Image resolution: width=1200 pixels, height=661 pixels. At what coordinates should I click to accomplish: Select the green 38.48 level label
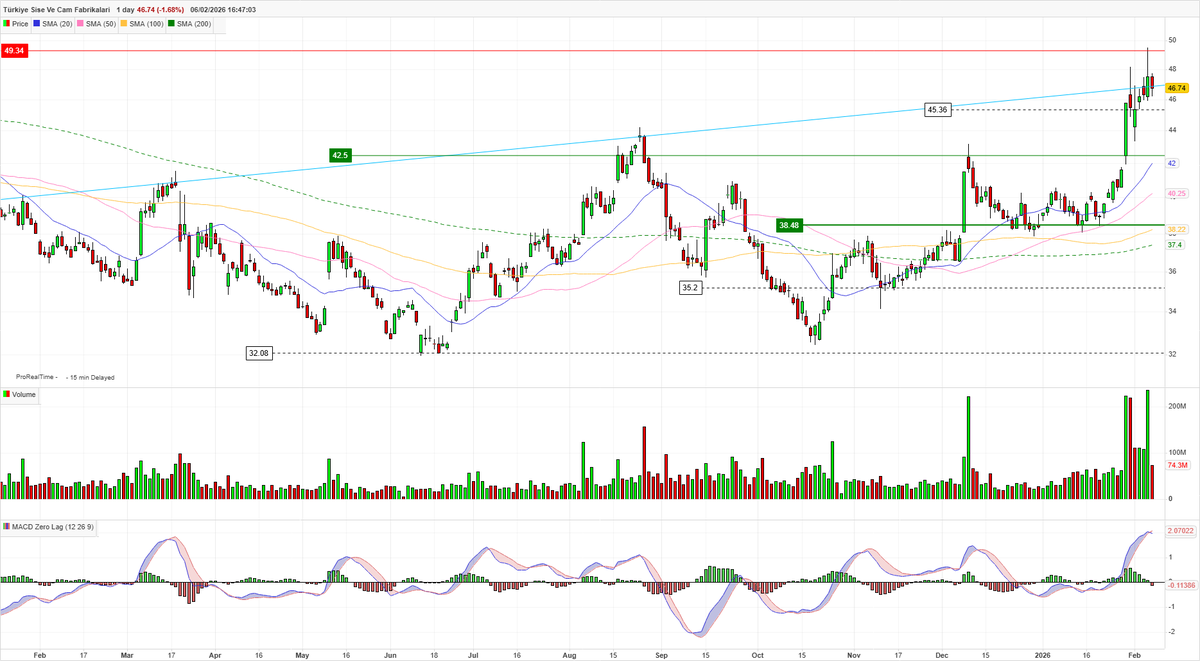pos(789,226)
